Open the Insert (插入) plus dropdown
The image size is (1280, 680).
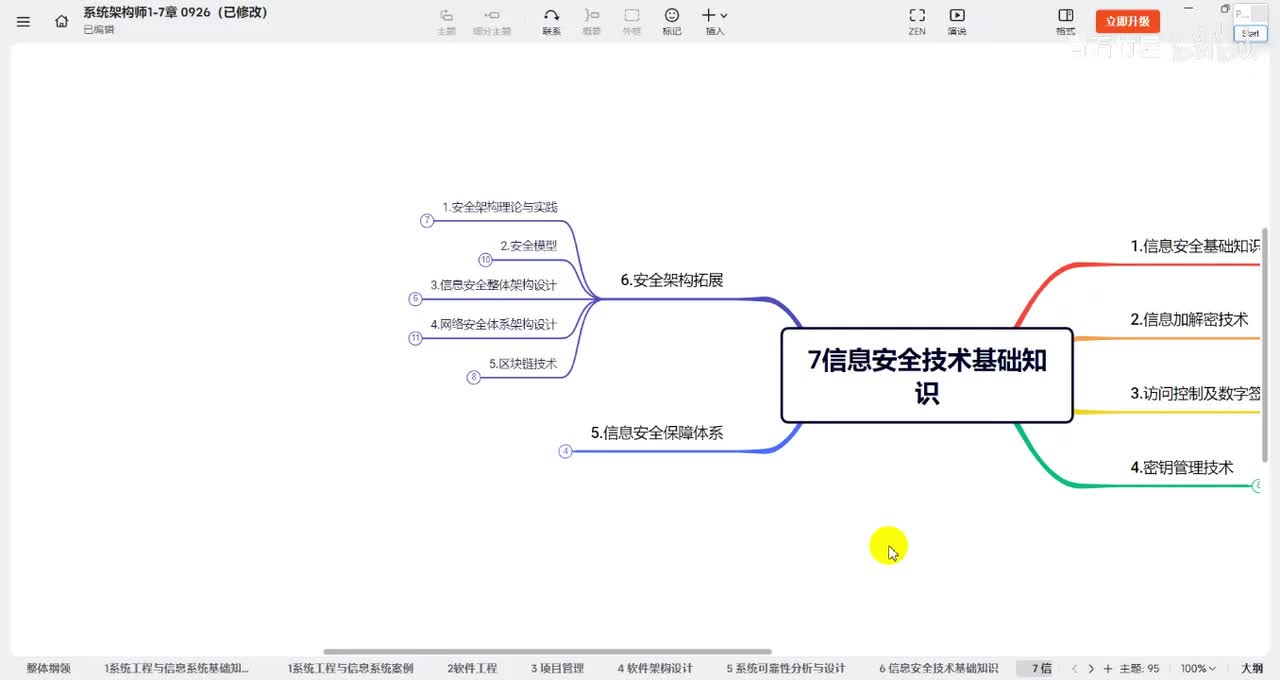[x=714, y=21]
